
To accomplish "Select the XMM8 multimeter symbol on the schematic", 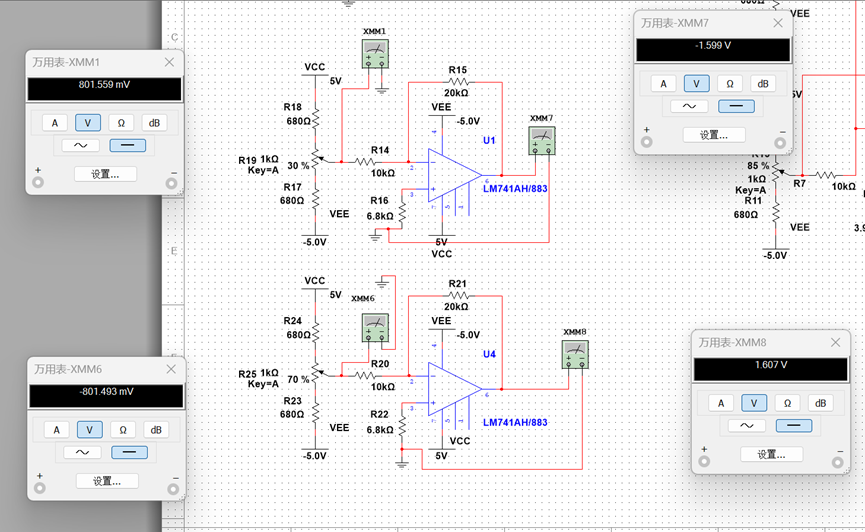I will pos(575,354).
